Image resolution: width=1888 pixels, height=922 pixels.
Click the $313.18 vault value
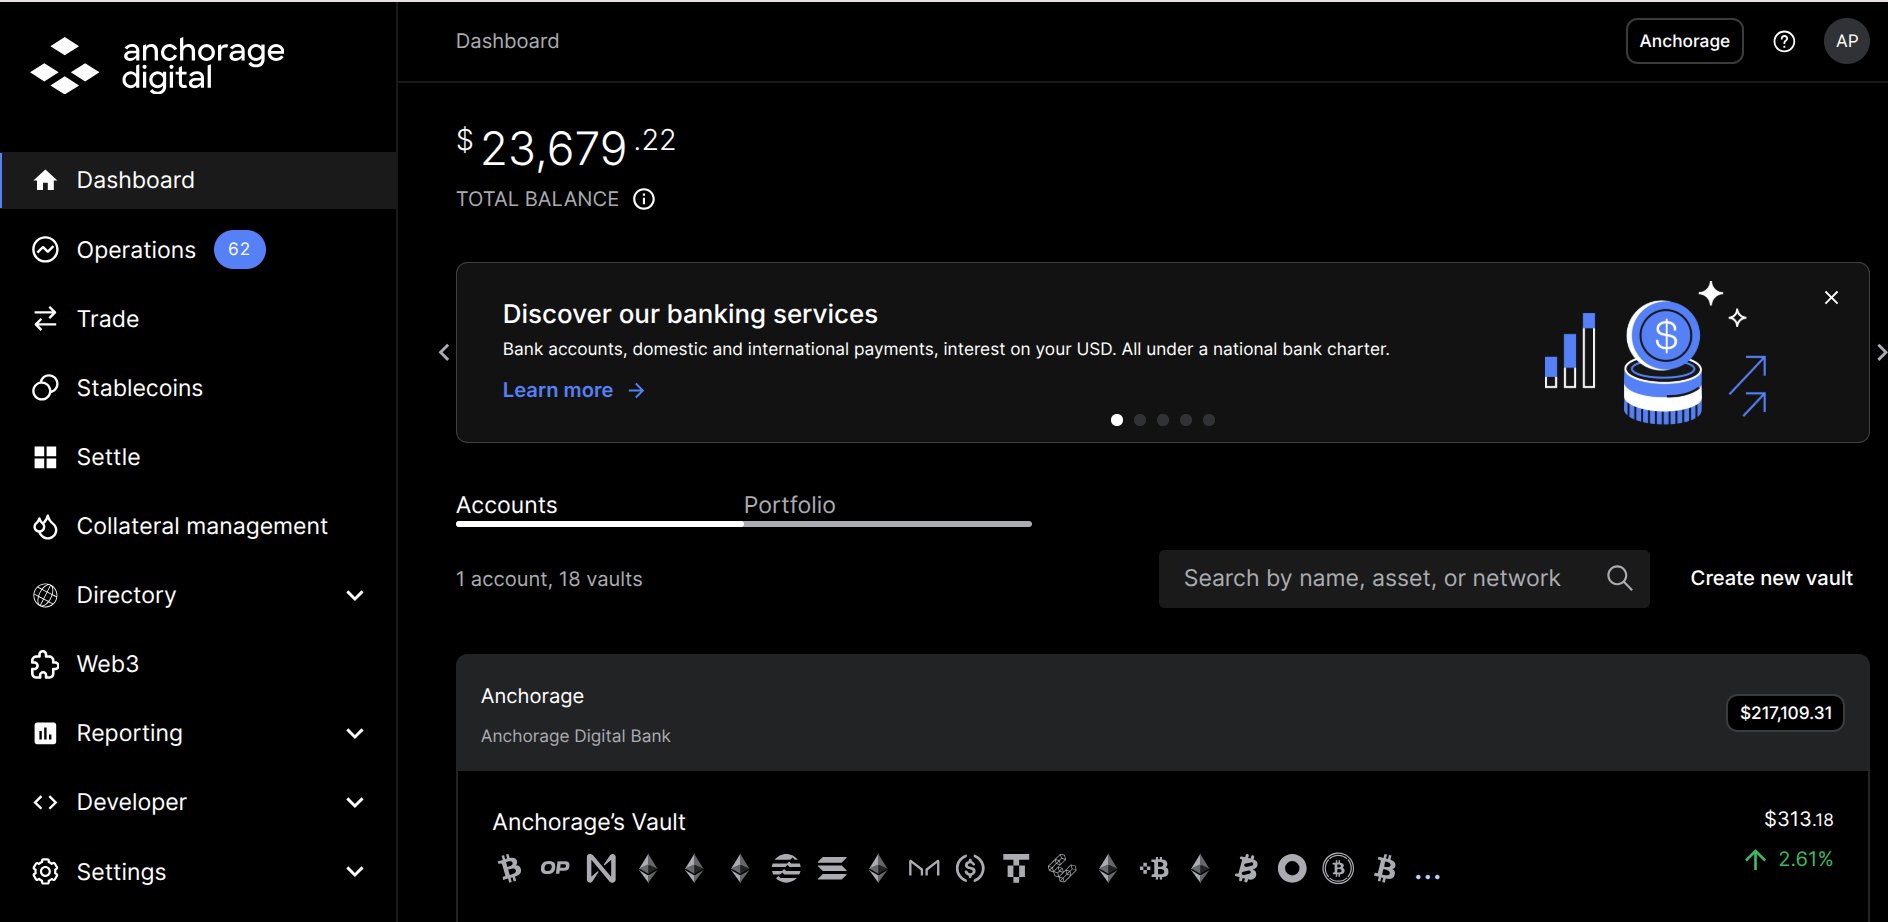coord(1798,819)
